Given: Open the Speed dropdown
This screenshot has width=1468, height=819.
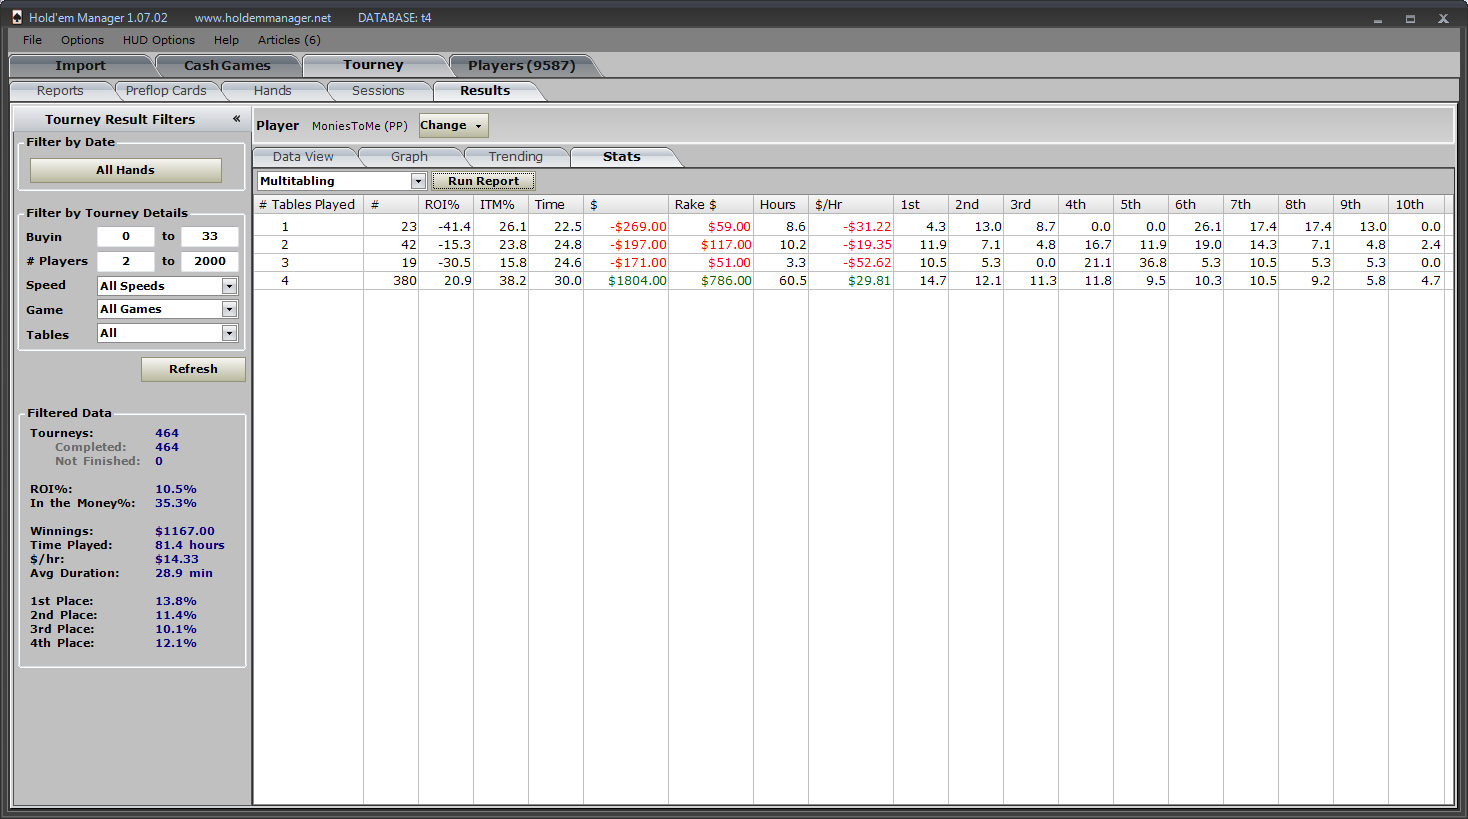Looking at the screenshot, I should coord(229,286).
